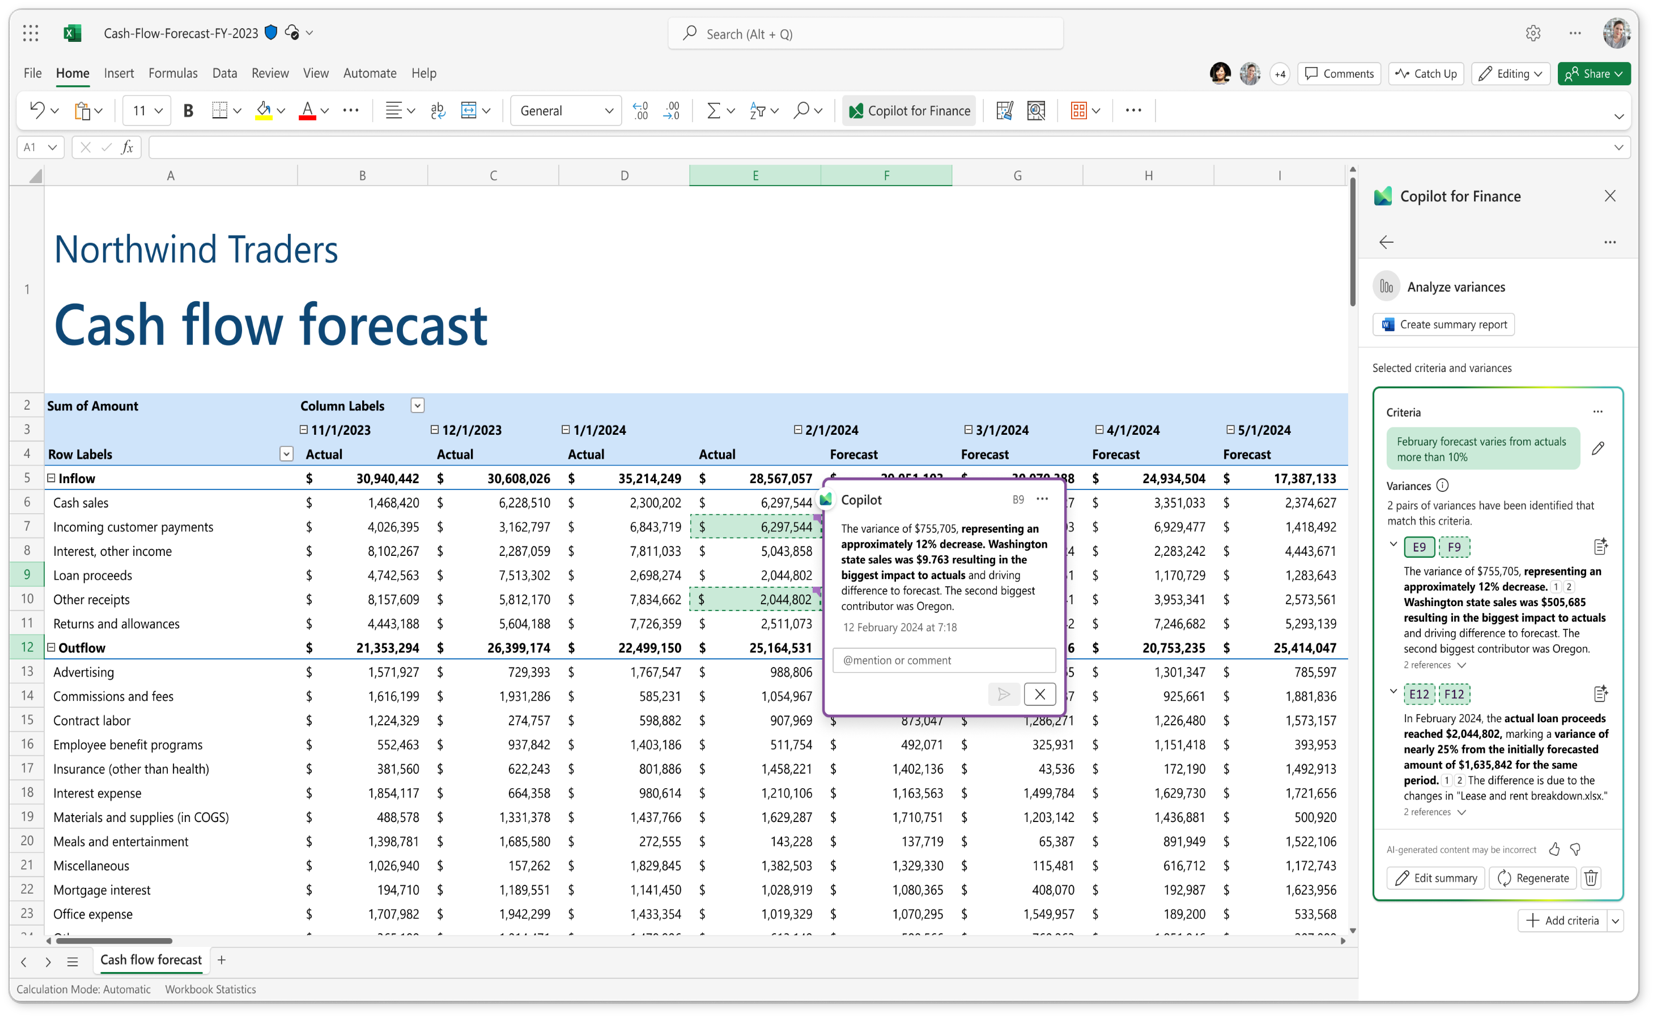
Task: Click the comment mention input field
Action: pyautogui.click(x=944, y=660)
